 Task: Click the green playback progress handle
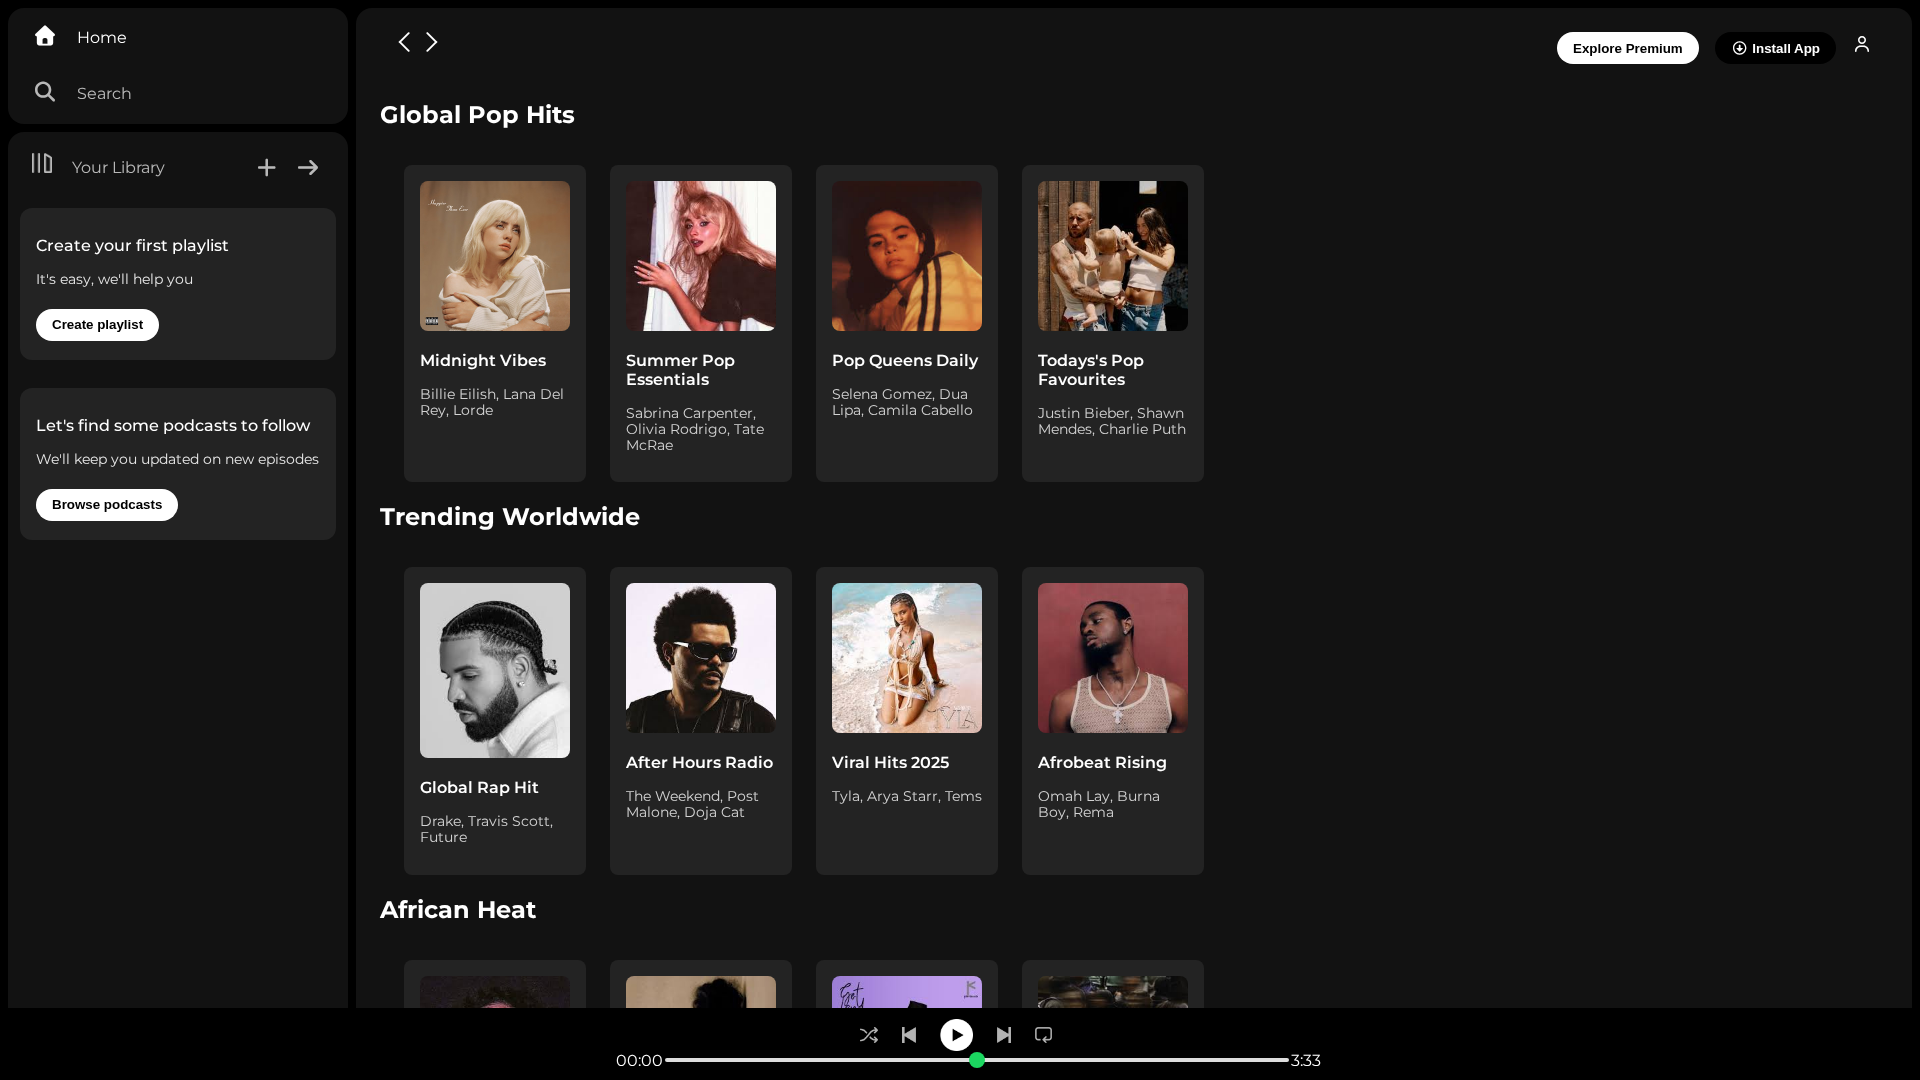(977, 1060)
